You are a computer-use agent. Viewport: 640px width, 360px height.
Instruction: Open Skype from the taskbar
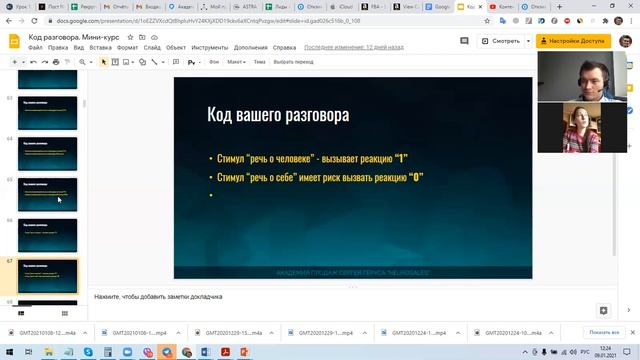tap(88, 352)
